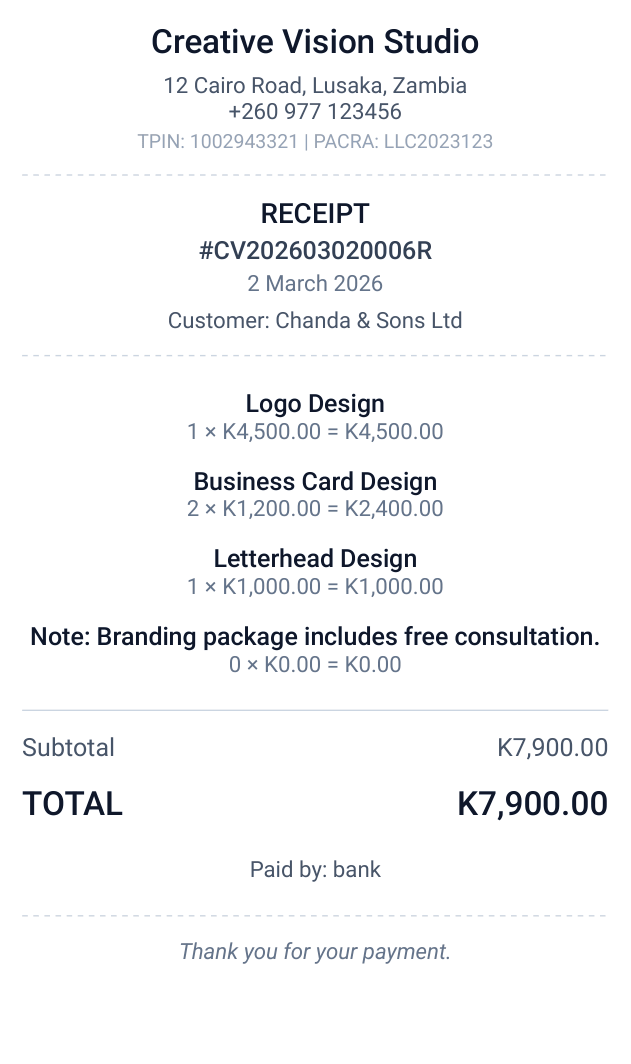This screenshot has height=1064, width=631.
Task: Click the bold TOTAL amount K7,900.00
Action: pyautogui.click(x=532, y=804)
